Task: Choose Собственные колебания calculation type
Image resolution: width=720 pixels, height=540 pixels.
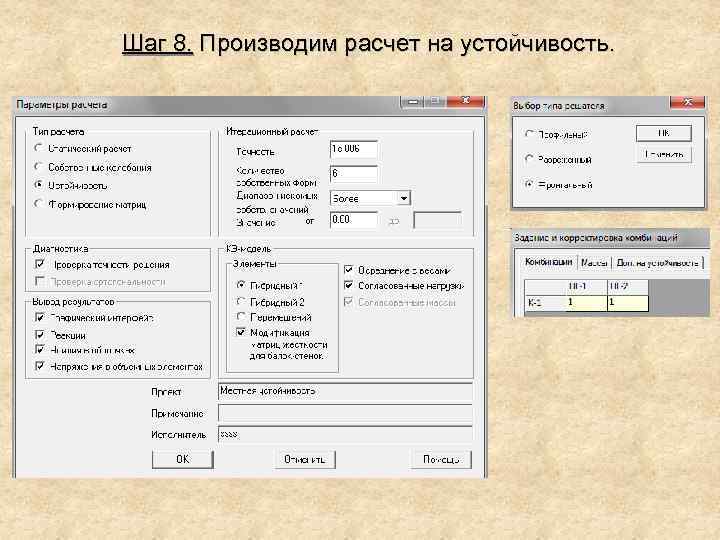Action: [x=39, y=167]
